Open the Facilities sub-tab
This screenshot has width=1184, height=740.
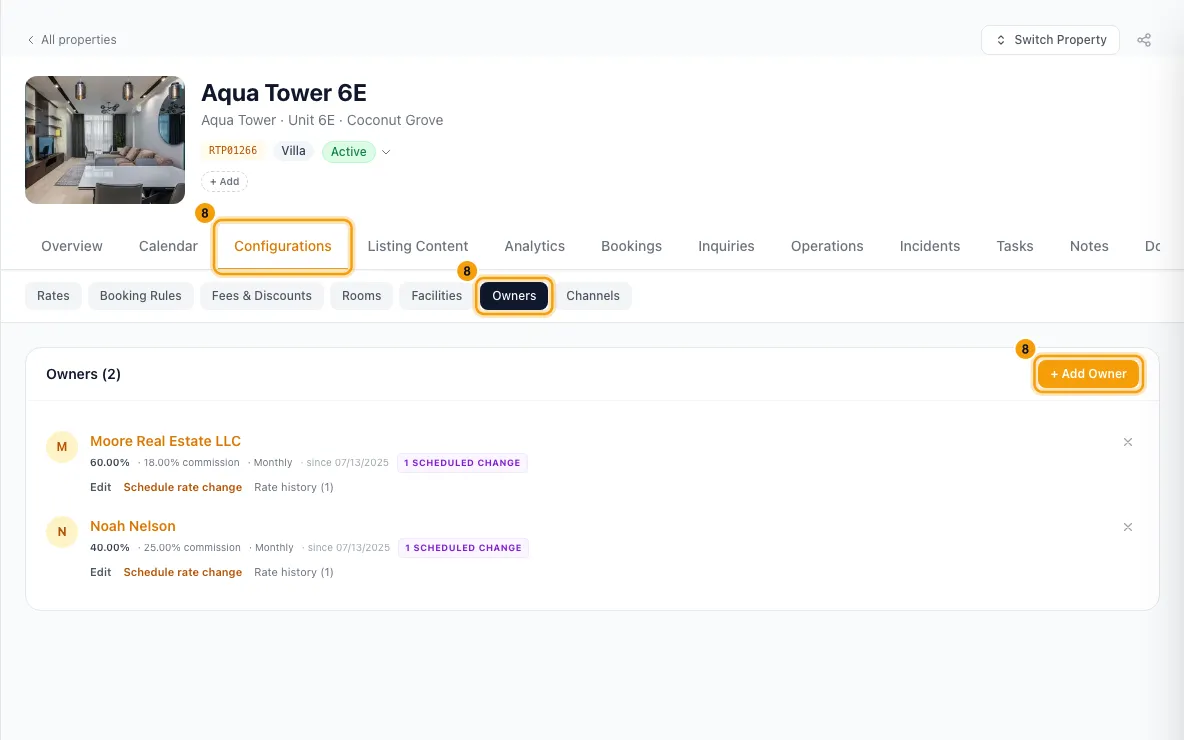436,296
